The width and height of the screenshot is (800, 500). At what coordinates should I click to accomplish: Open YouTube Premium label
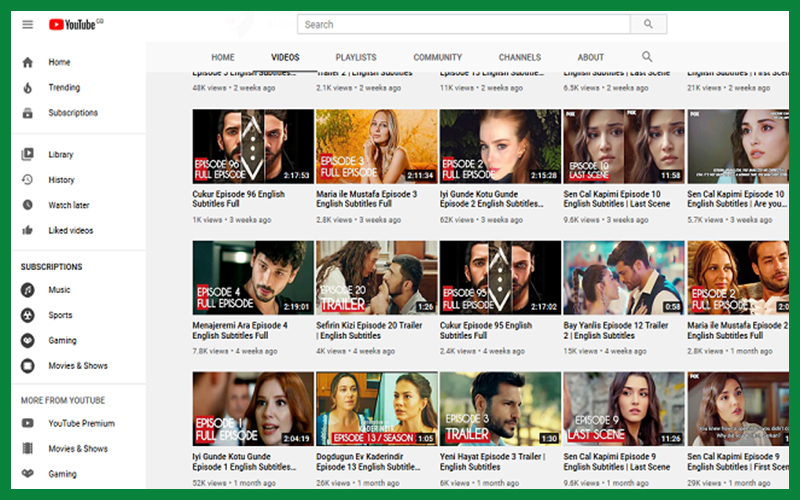click(x=82, y=423)
